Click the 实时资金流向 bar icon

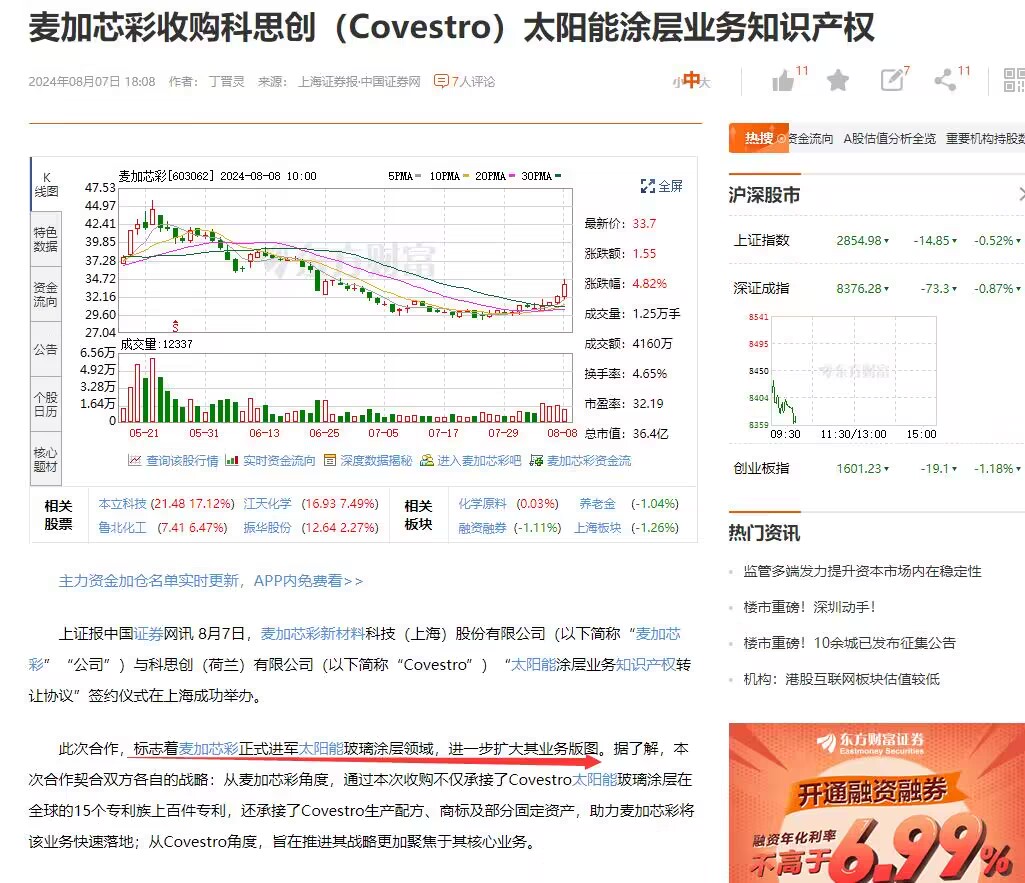coord(231,460)
